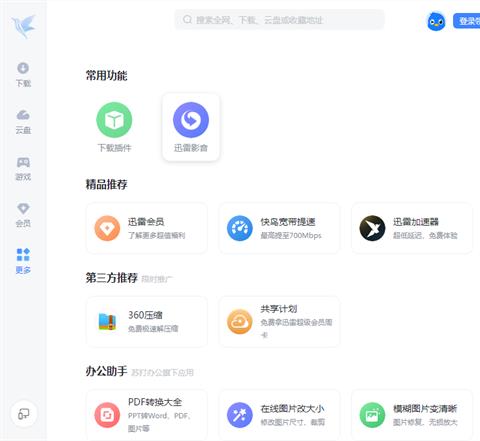The image size is (480, 441).
Task: Open the 下载 section in sidebar
Action: [x=23, y=75]
